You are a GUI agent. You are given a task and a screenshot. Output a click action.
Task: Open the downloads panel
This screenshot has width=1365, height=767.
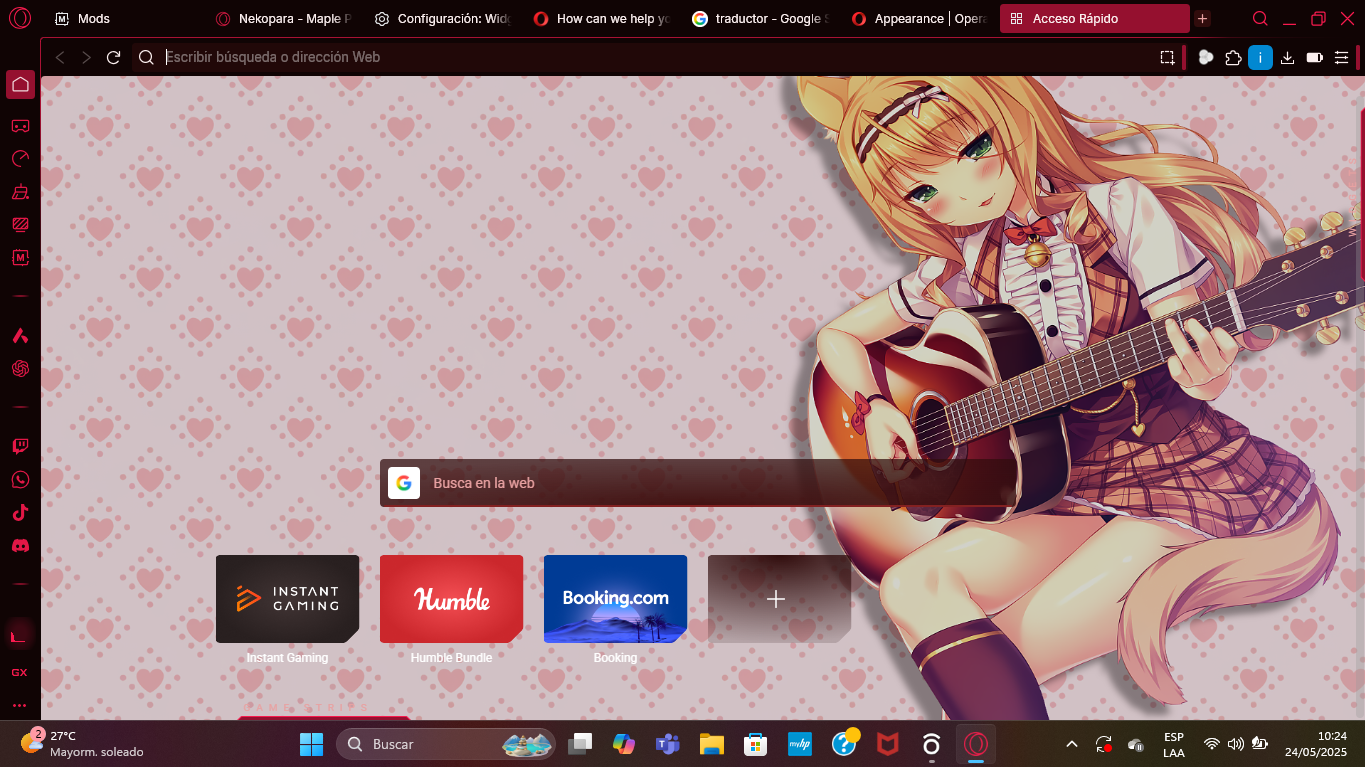(x=1288, y=57)
